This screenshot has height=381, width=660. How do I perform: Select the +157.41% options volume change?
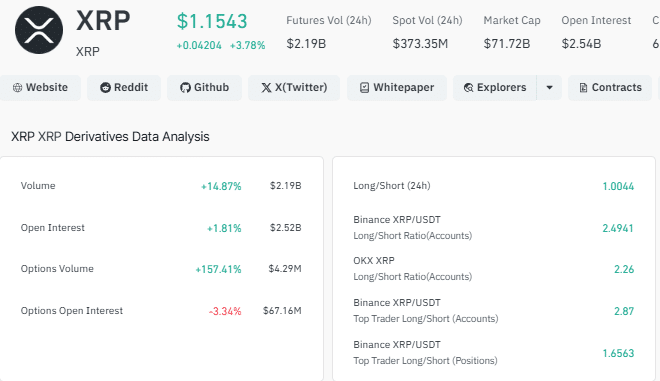point(218,269)
